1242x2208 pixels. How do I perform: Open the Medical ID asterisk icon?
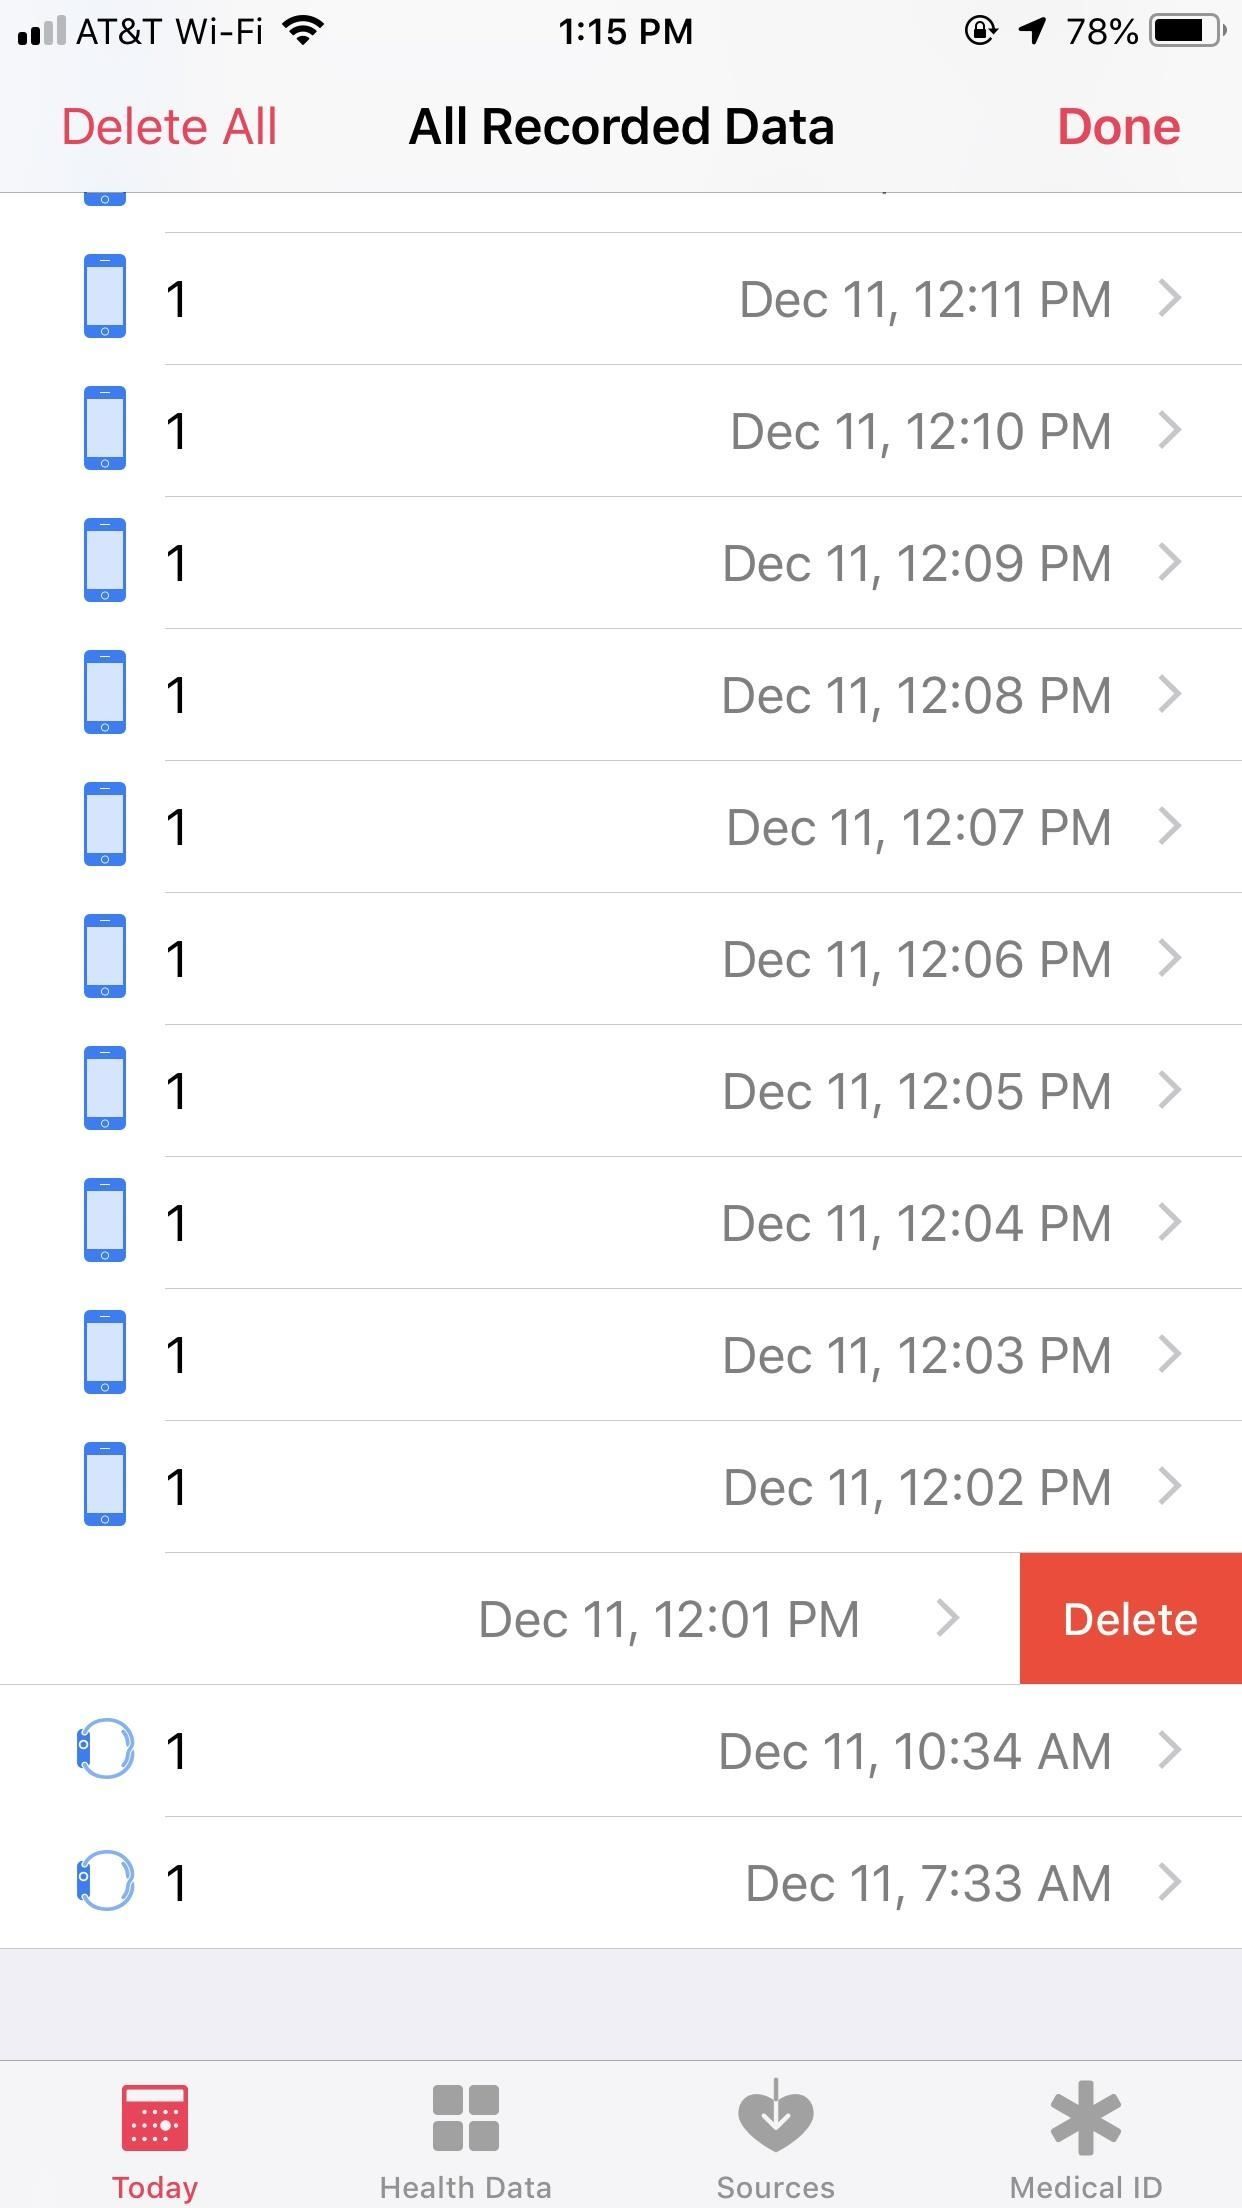coord(1086,2116)
